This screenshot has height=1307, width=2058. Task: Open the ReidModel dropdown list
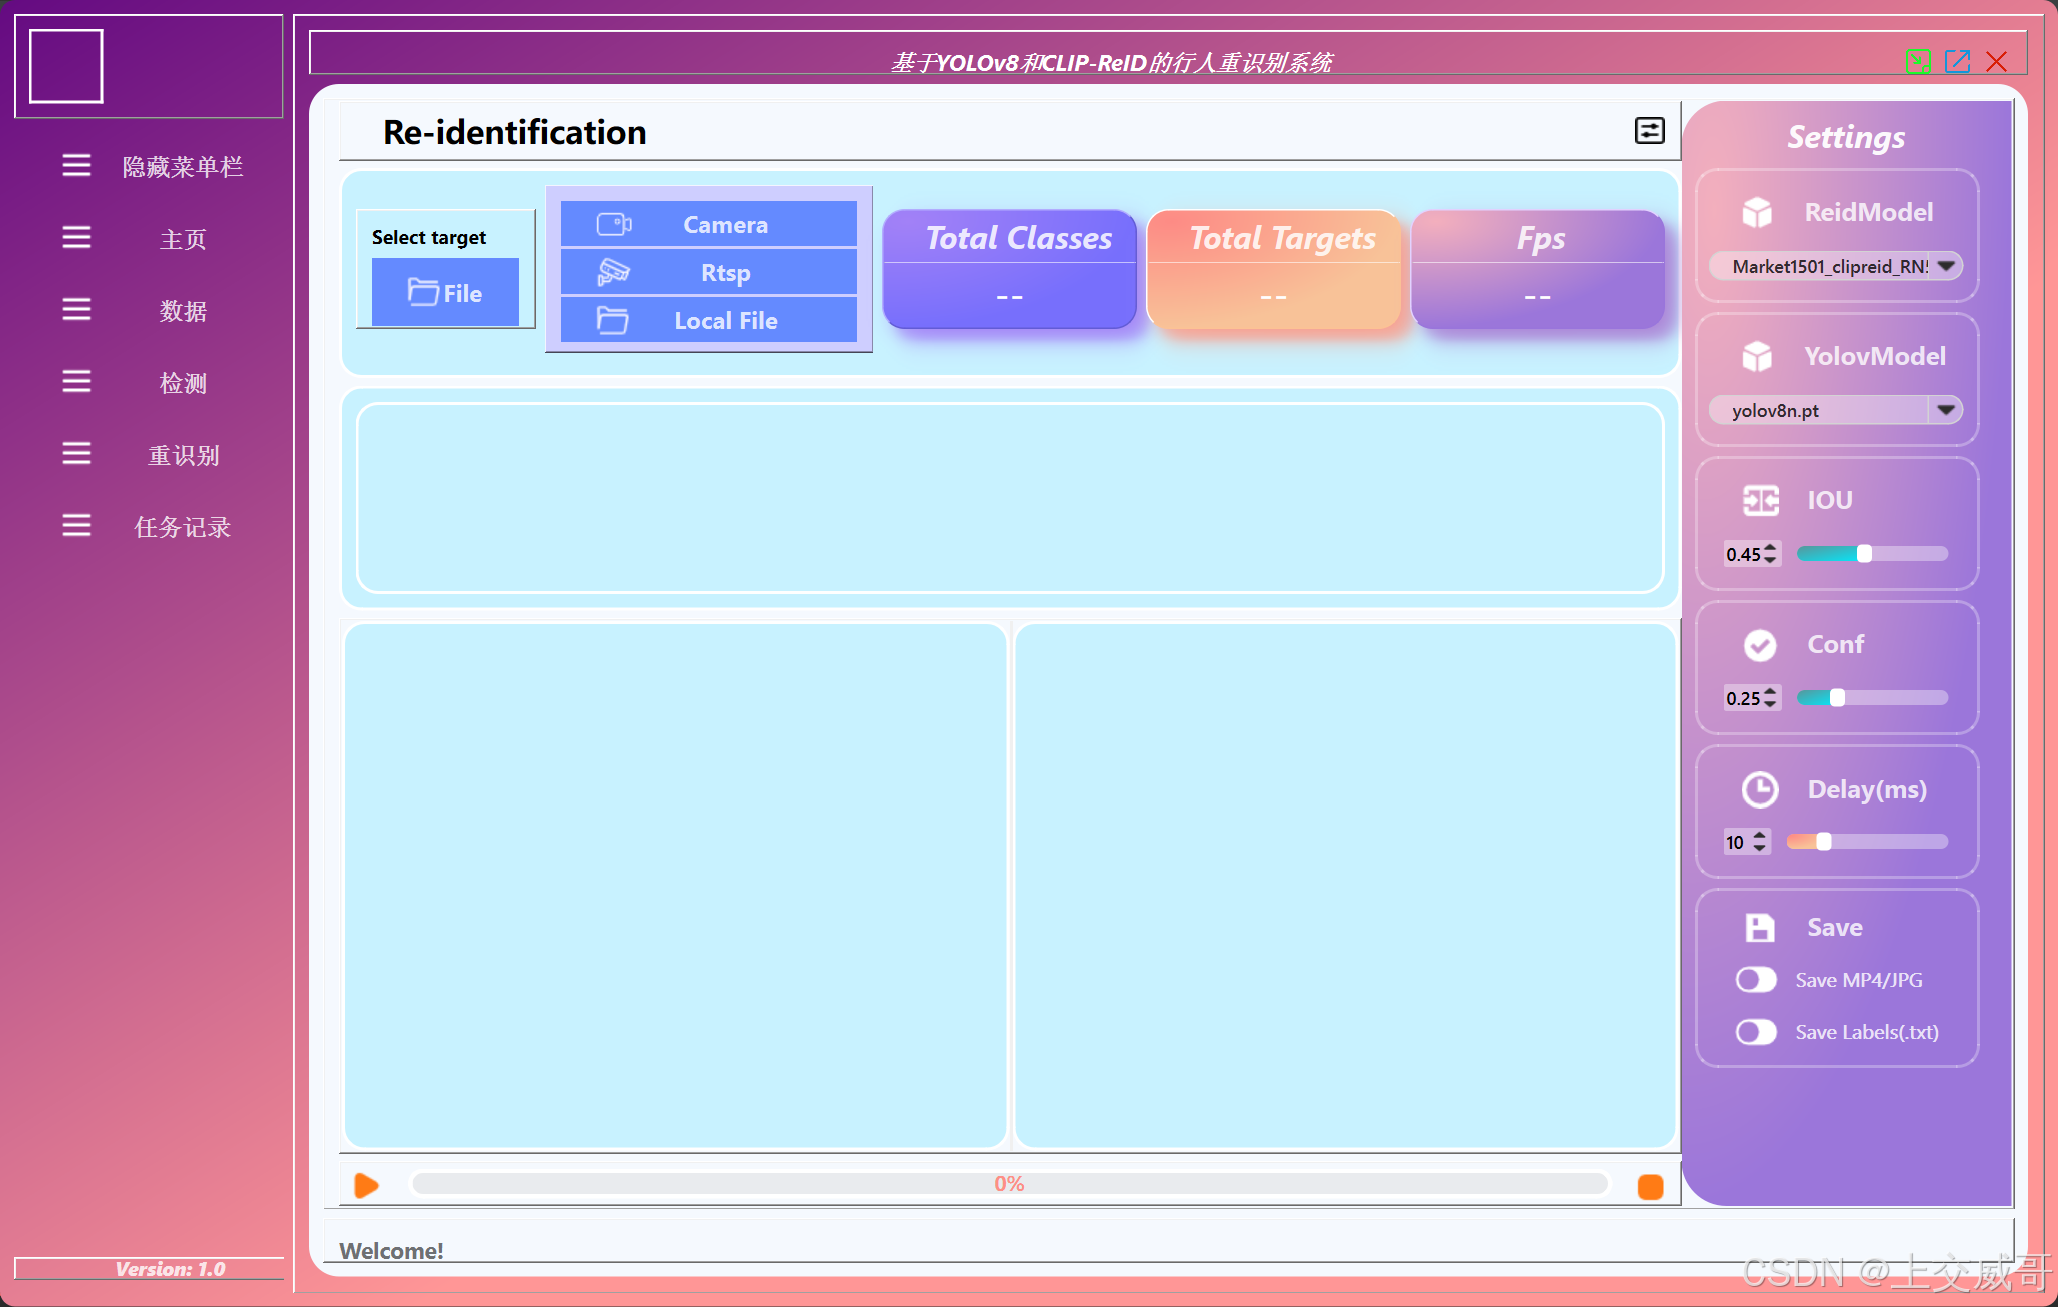point(1945,266)
